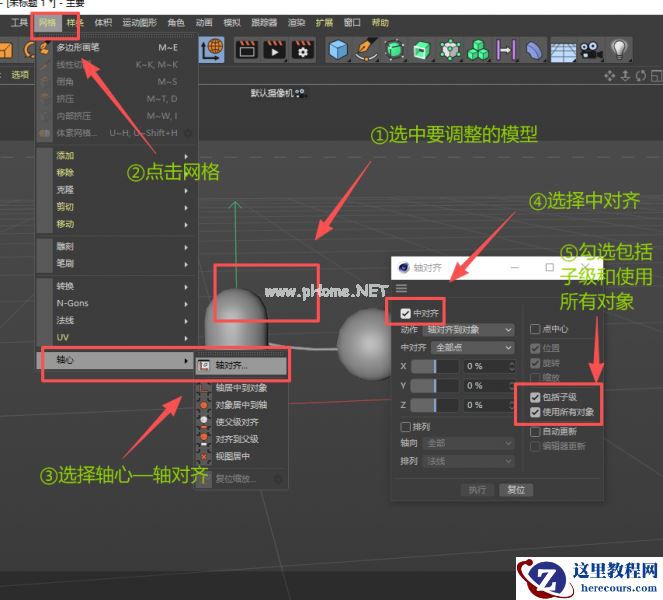
Task: Click the coordinate system globe icon
Action: click(211, 49)
